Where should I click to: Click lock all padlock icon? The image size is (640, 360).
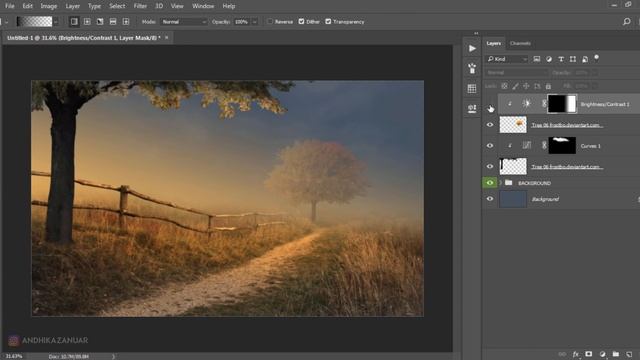548,86
